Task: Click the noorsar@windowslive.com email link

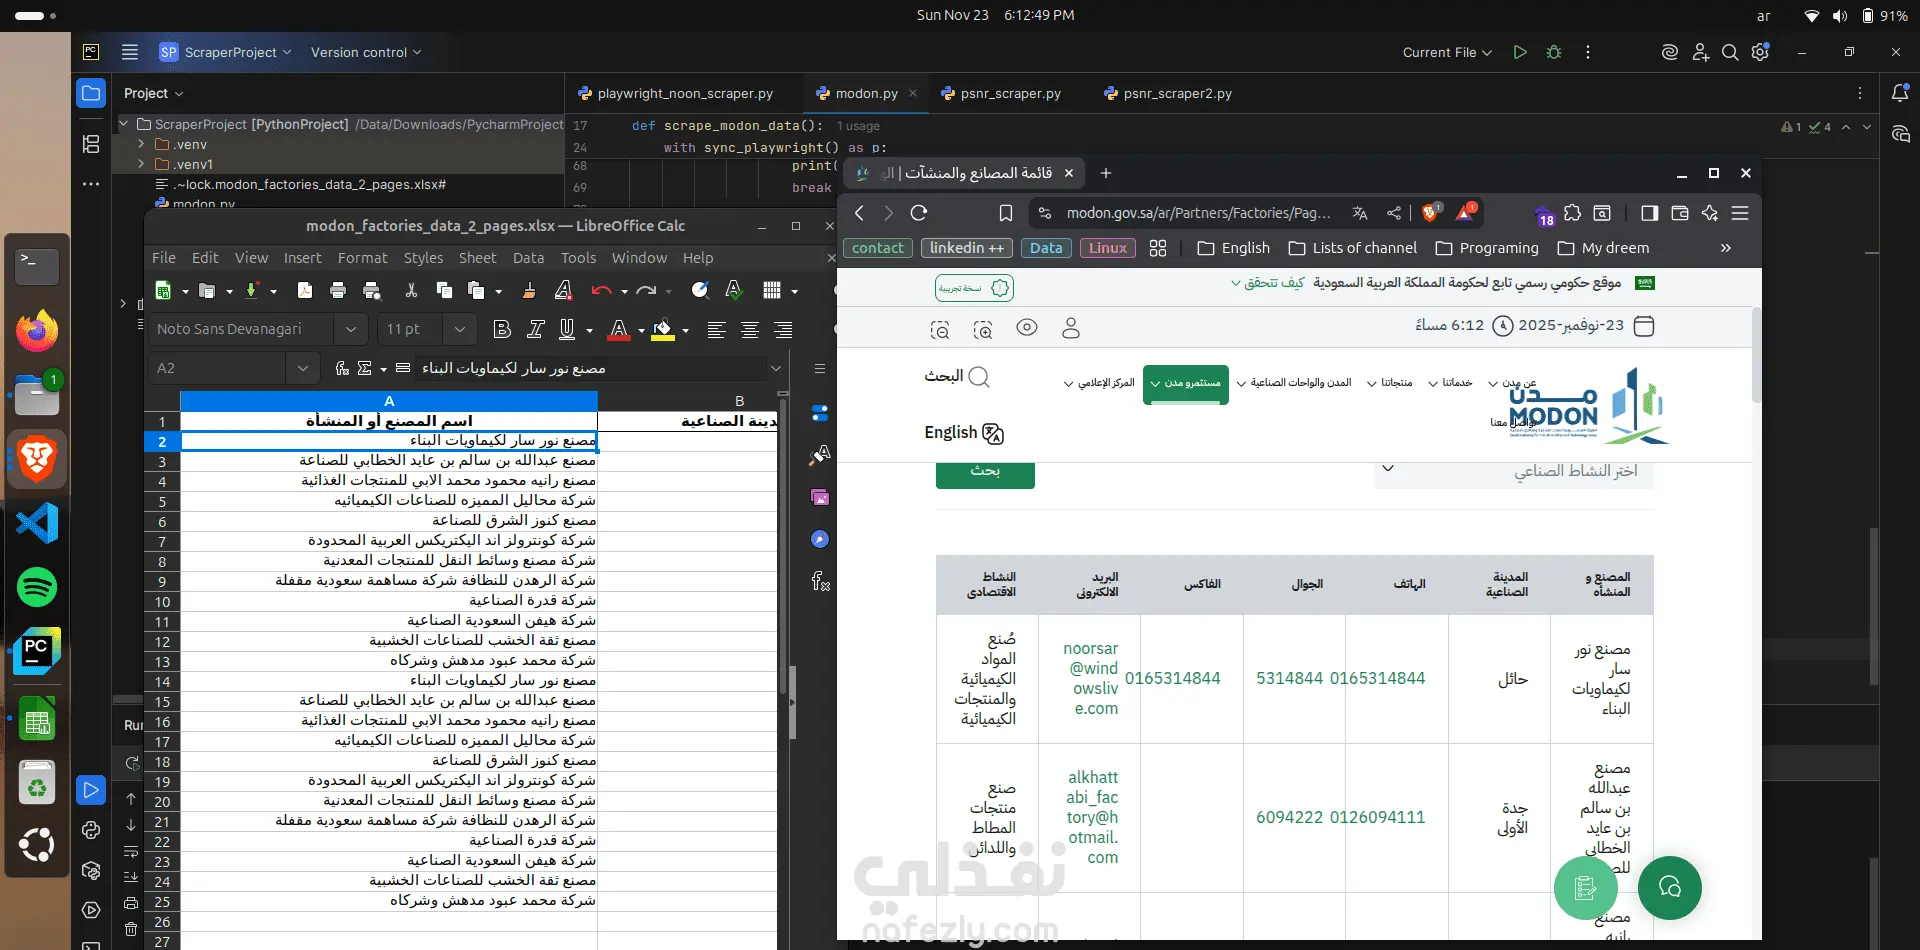Action: [x=1091, y=678]
